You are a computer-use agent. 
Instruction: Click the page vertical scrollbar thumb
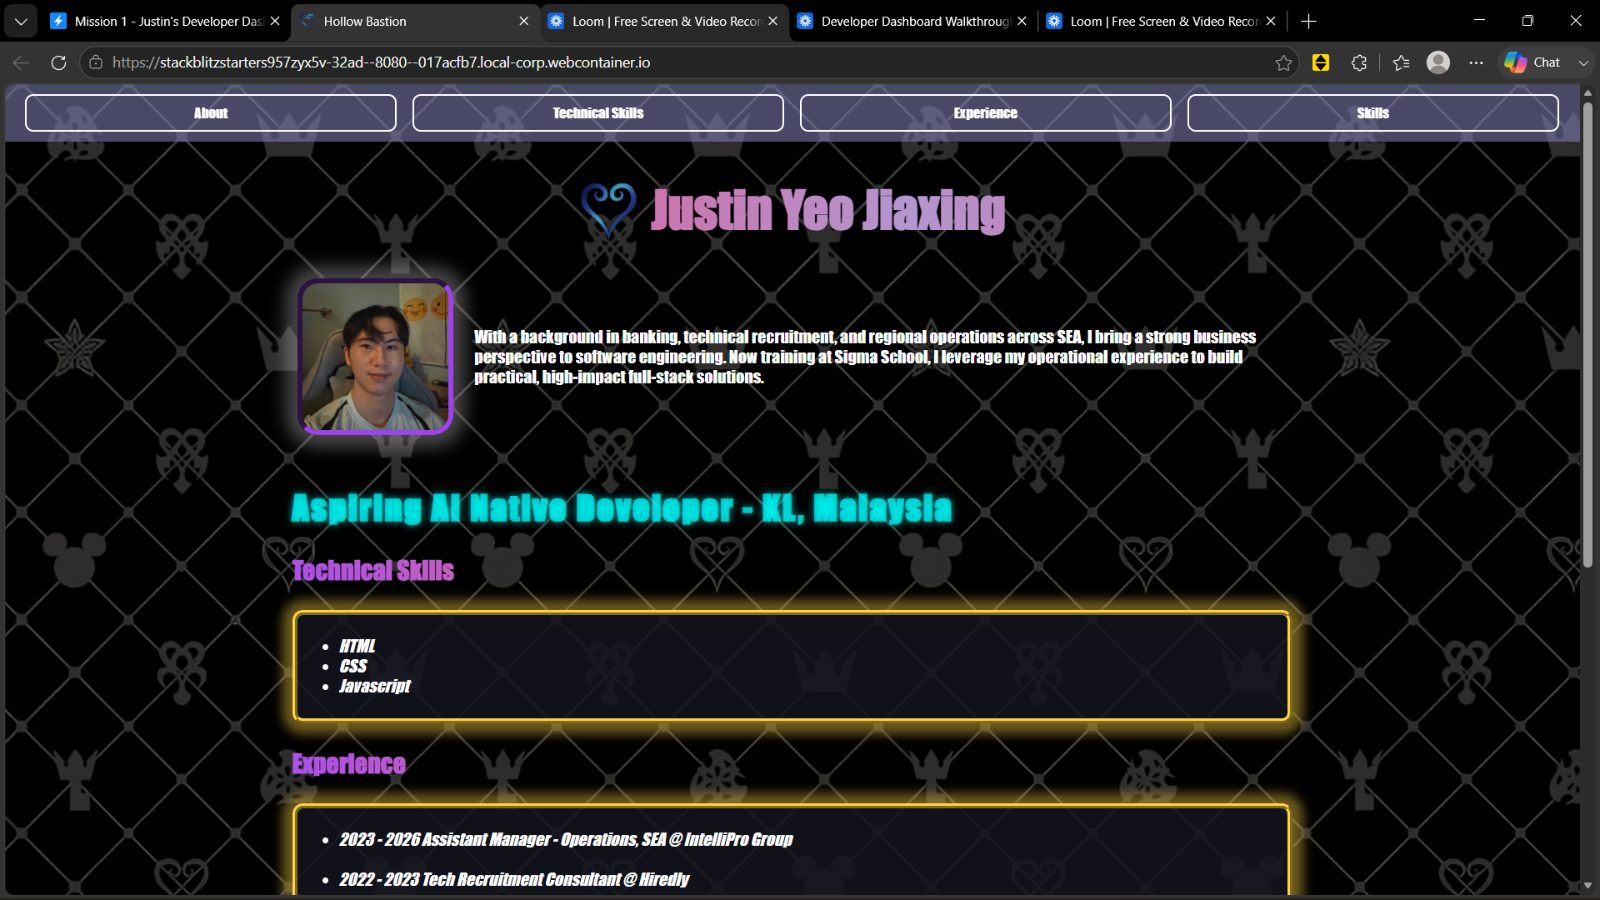point(1587,333)
